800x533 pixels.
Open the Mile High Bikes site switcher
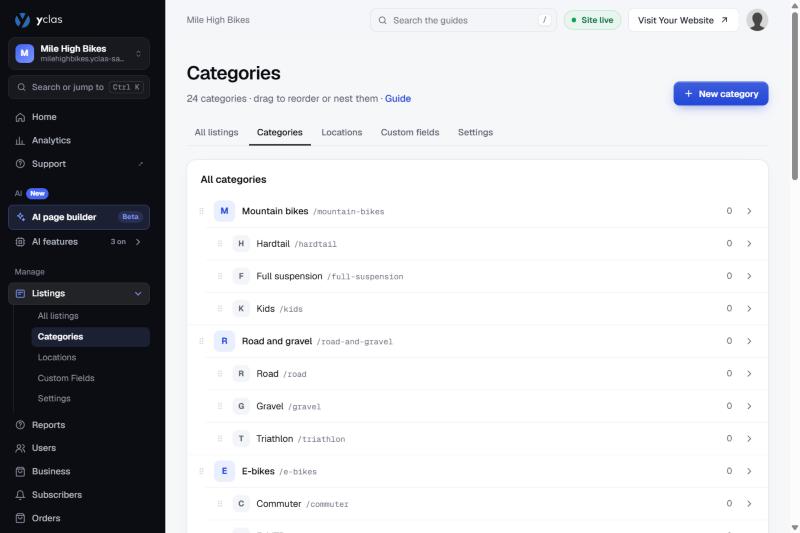tap(79, 53)
